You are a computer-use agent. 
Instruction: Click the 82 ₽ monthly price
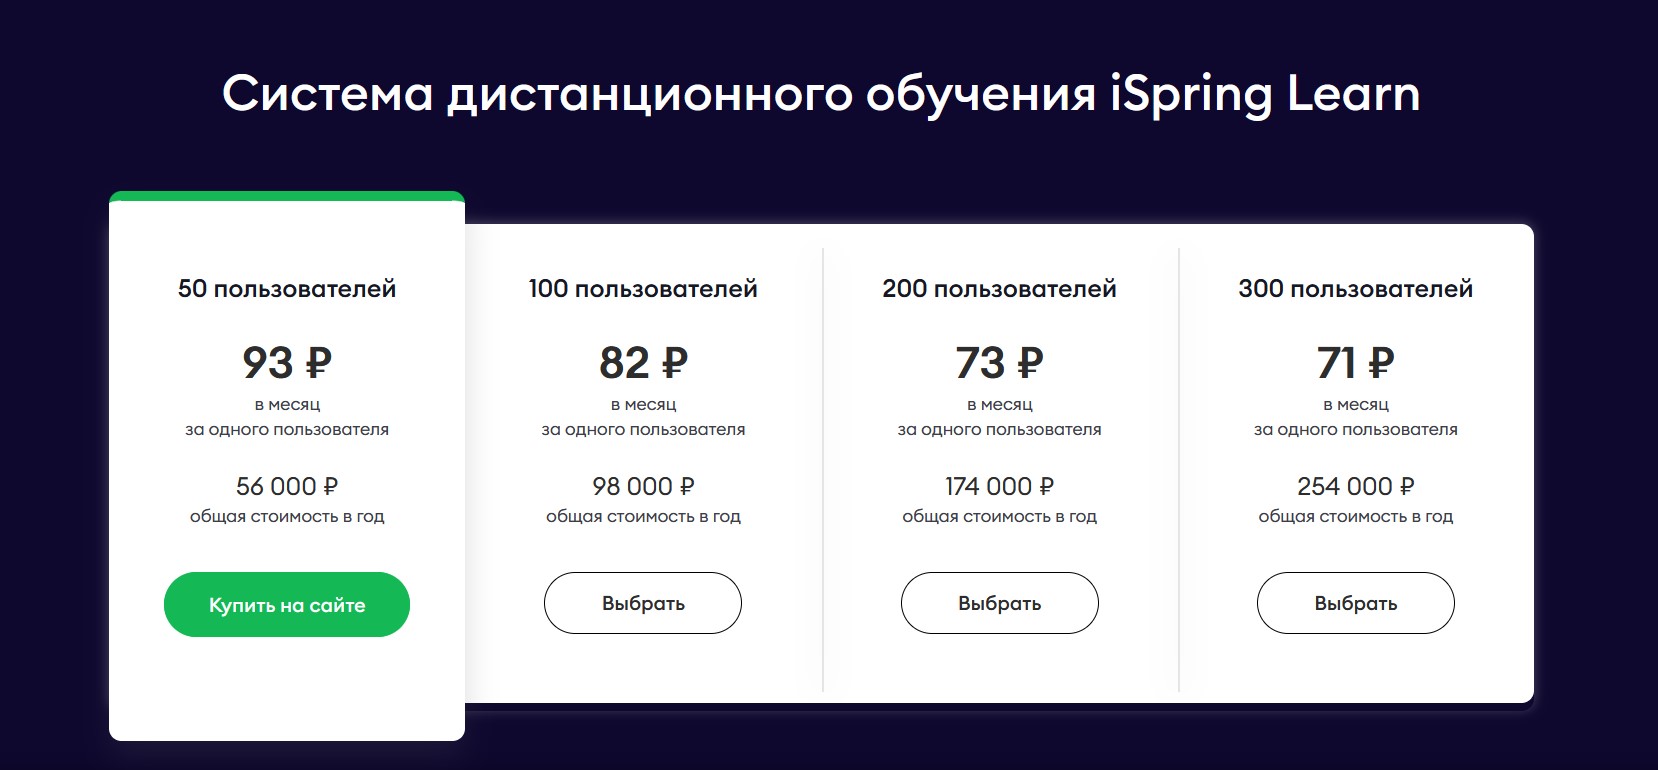(643, 363)
